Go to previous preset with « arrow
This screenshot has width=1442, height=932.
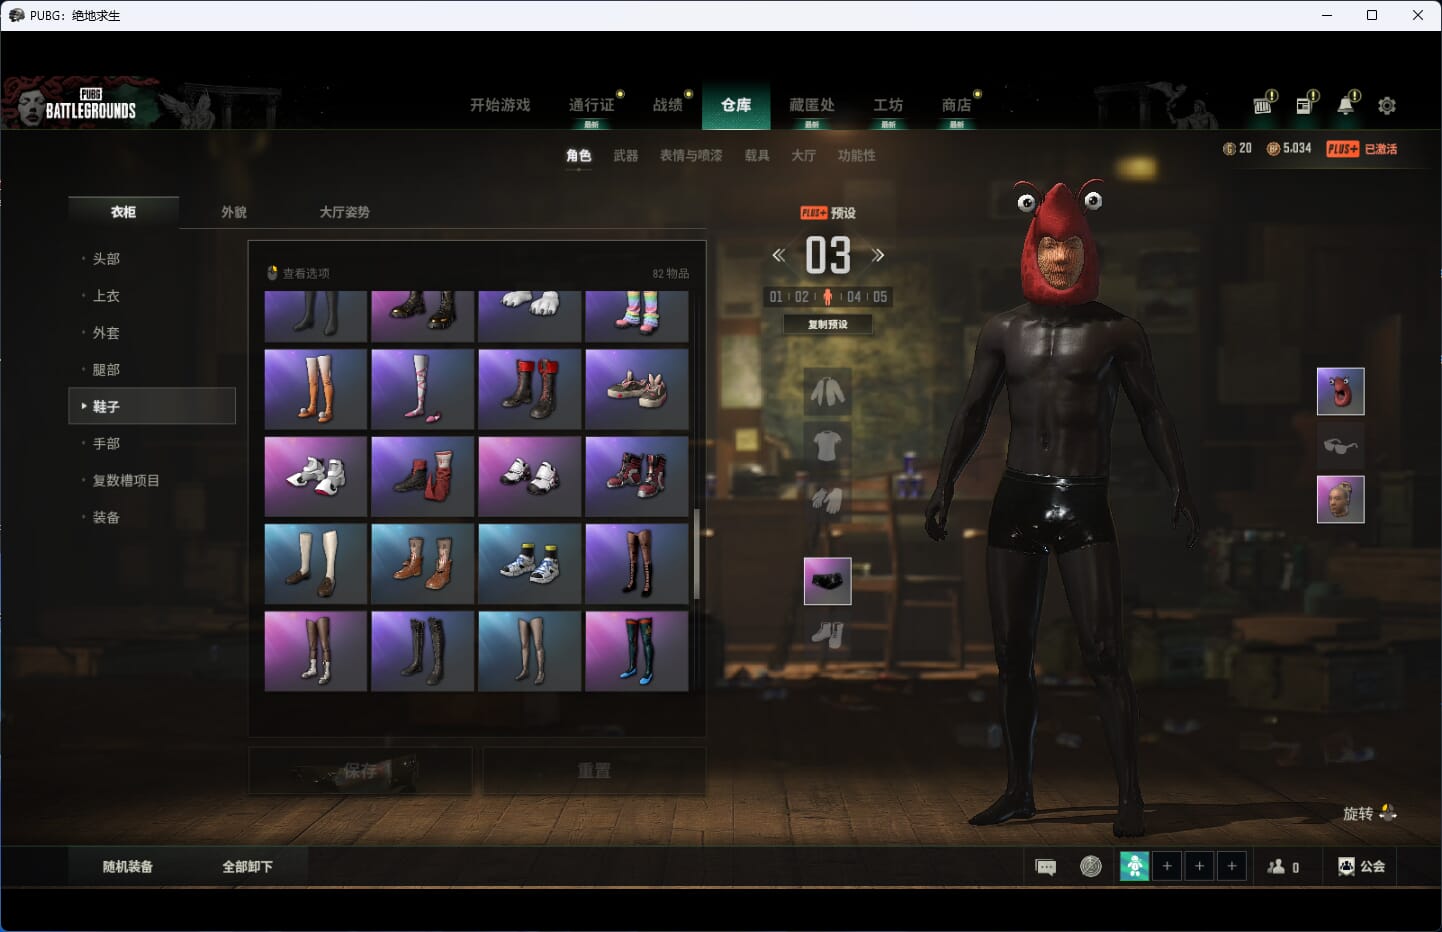tap(779, 255)
